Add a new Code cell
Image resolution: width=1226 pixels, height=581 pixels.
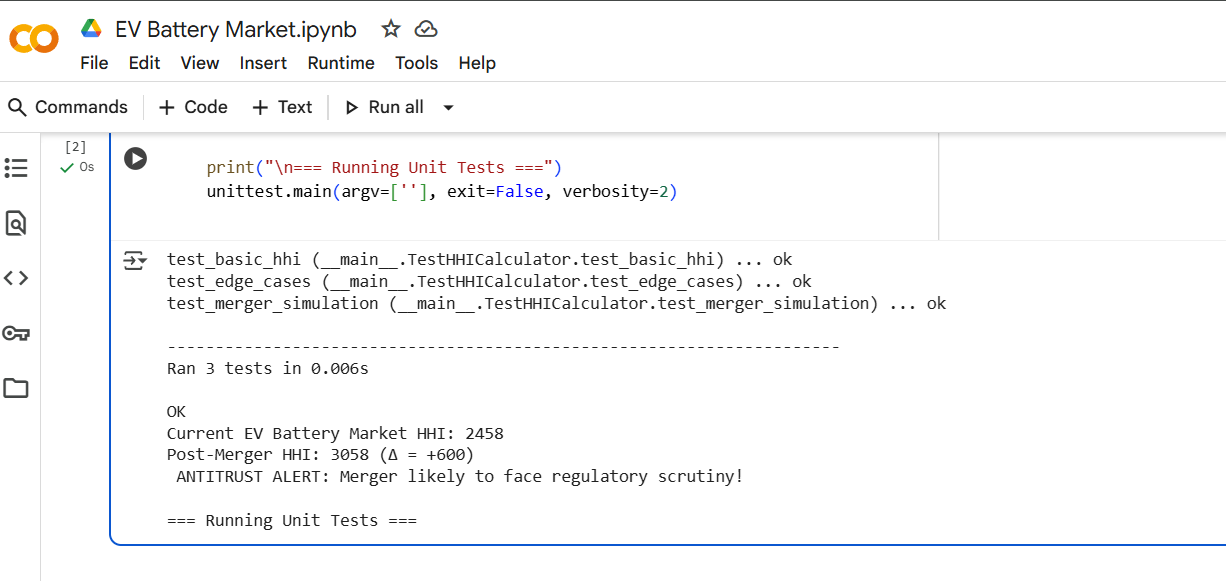(x=193, y=107)
